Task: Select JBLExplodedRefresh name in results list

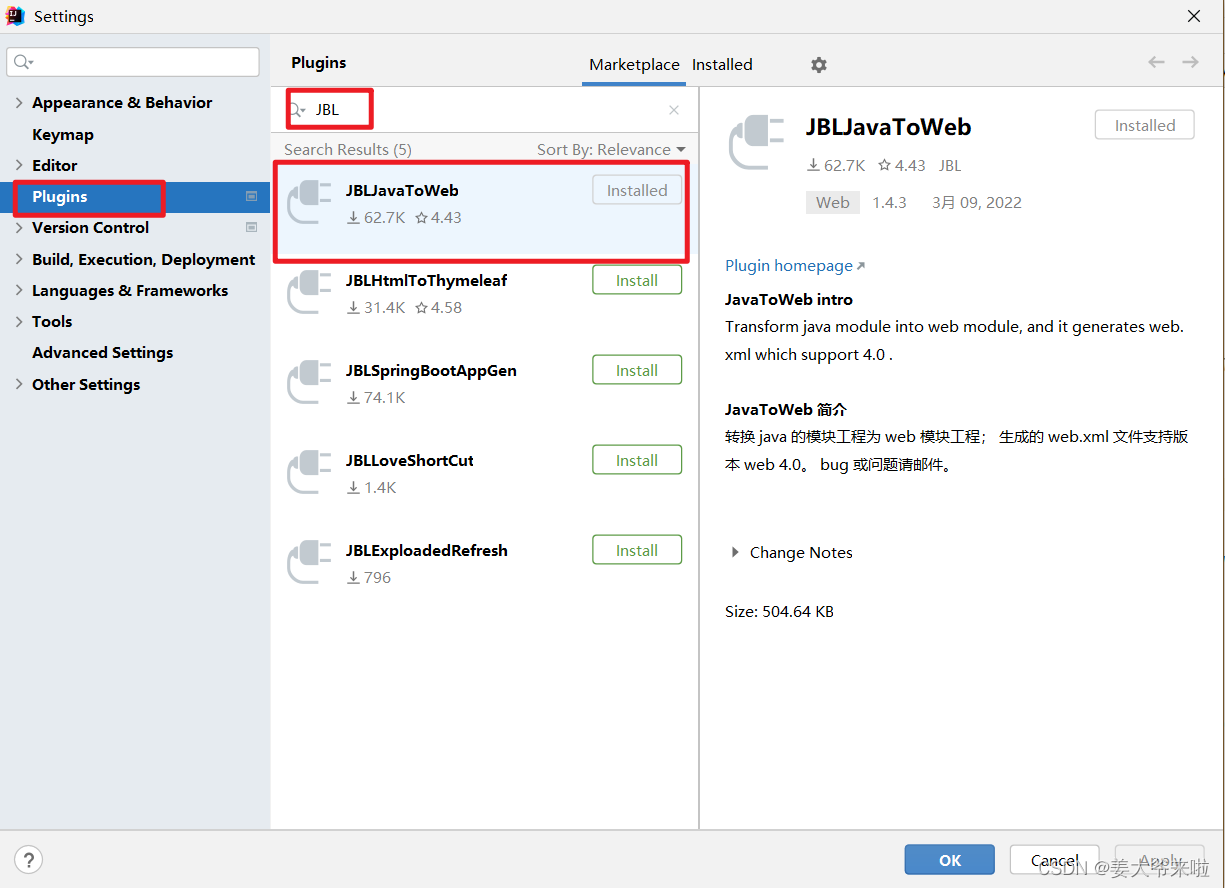Action: (x=427, y=550)
